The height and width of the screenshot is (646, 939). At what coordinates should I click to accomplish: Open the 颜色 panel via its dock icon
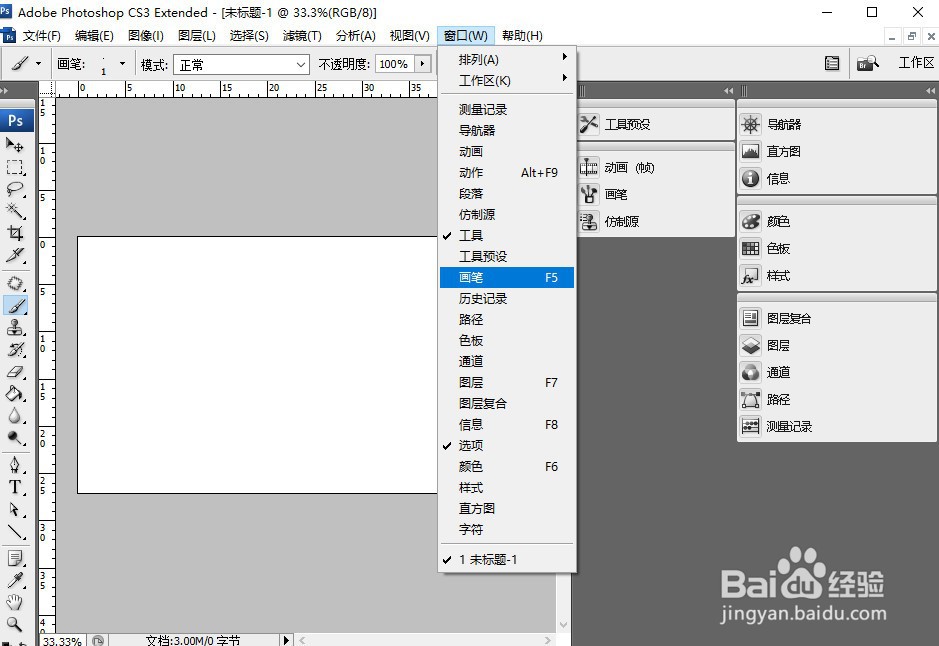pyautogui.click(x=750, y=220)
